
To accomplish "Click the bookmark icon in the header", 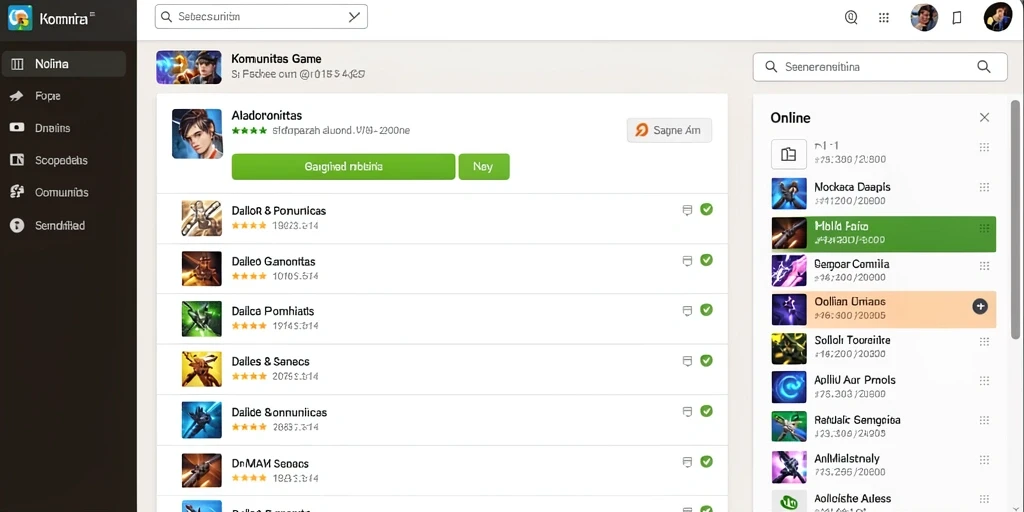I will click(957, 18).
